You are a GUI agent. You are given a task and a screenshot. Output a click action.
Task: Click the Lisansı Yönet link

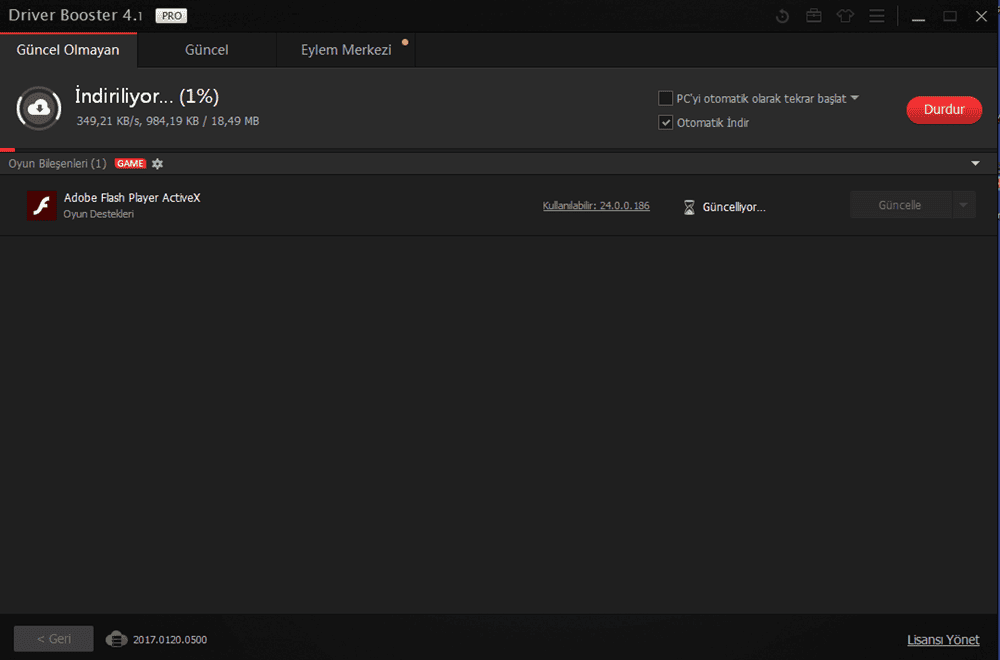(943, 640)
